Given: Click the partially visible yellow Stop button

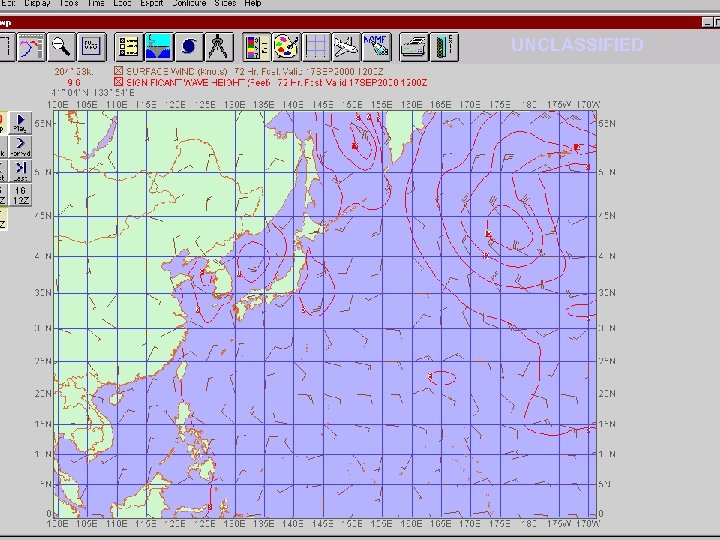Looking at the screenshot, I should [x=3, y=123].
